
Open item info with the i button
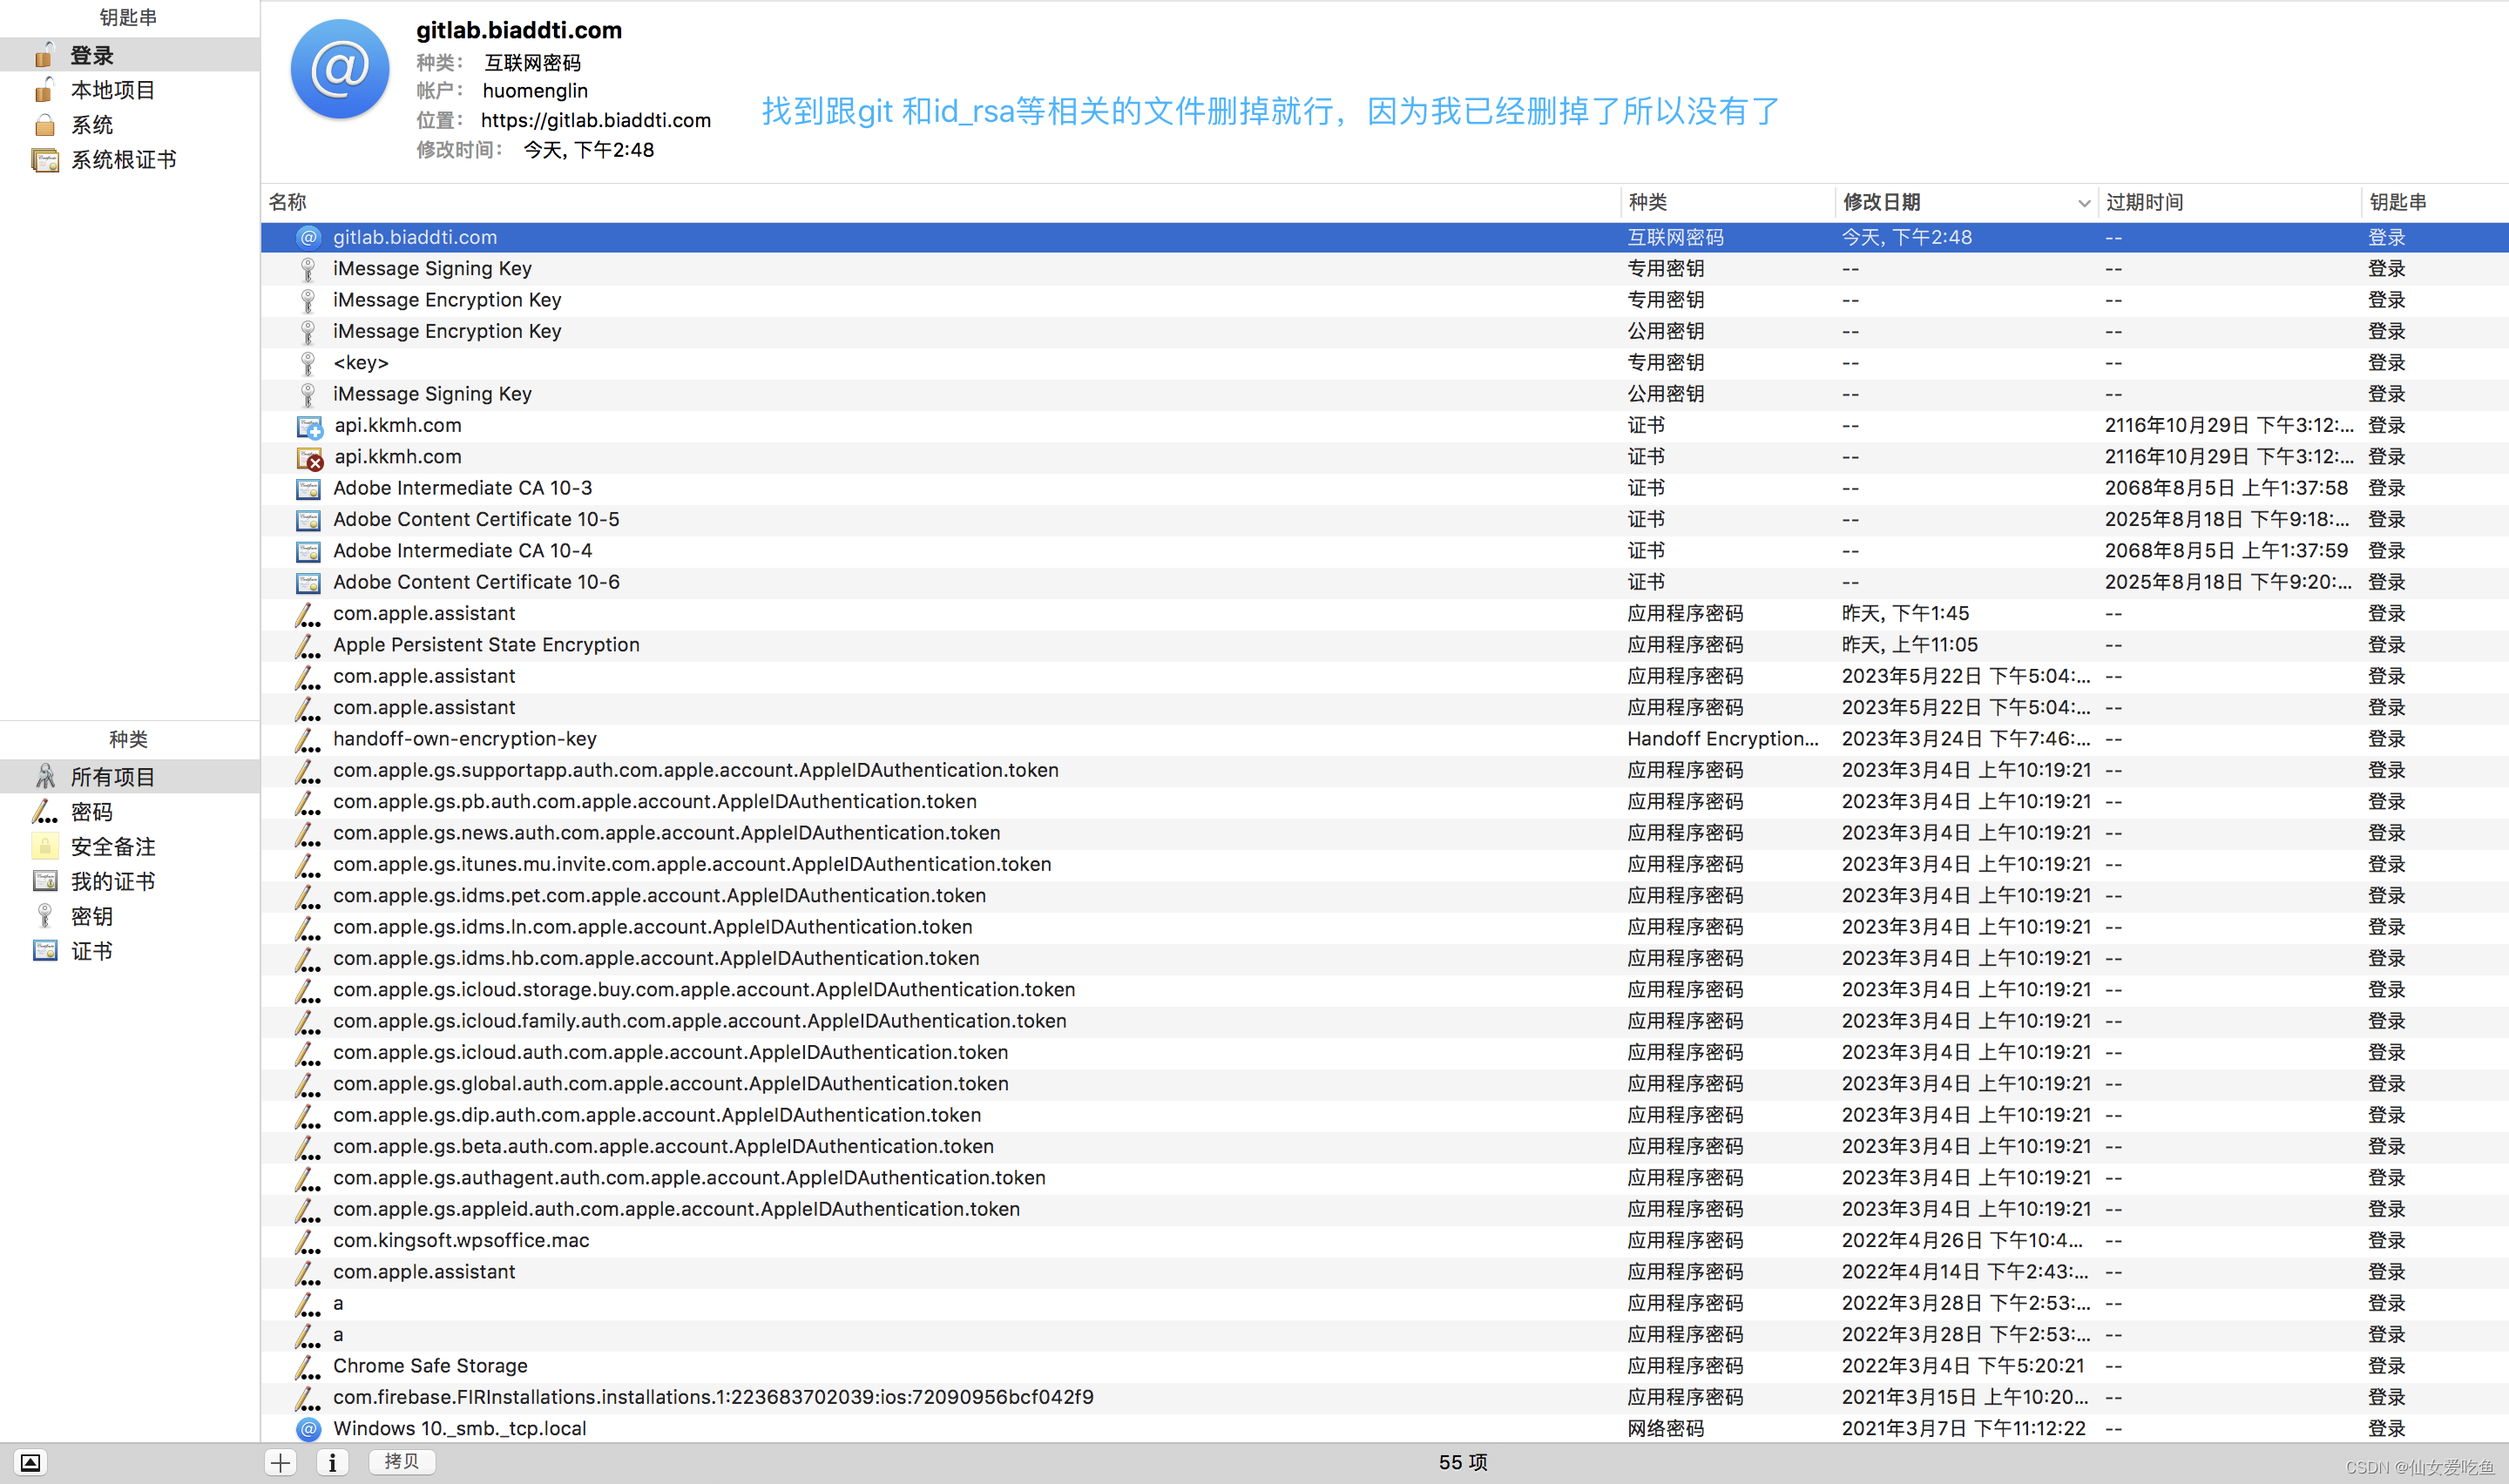pos(333,1463)
